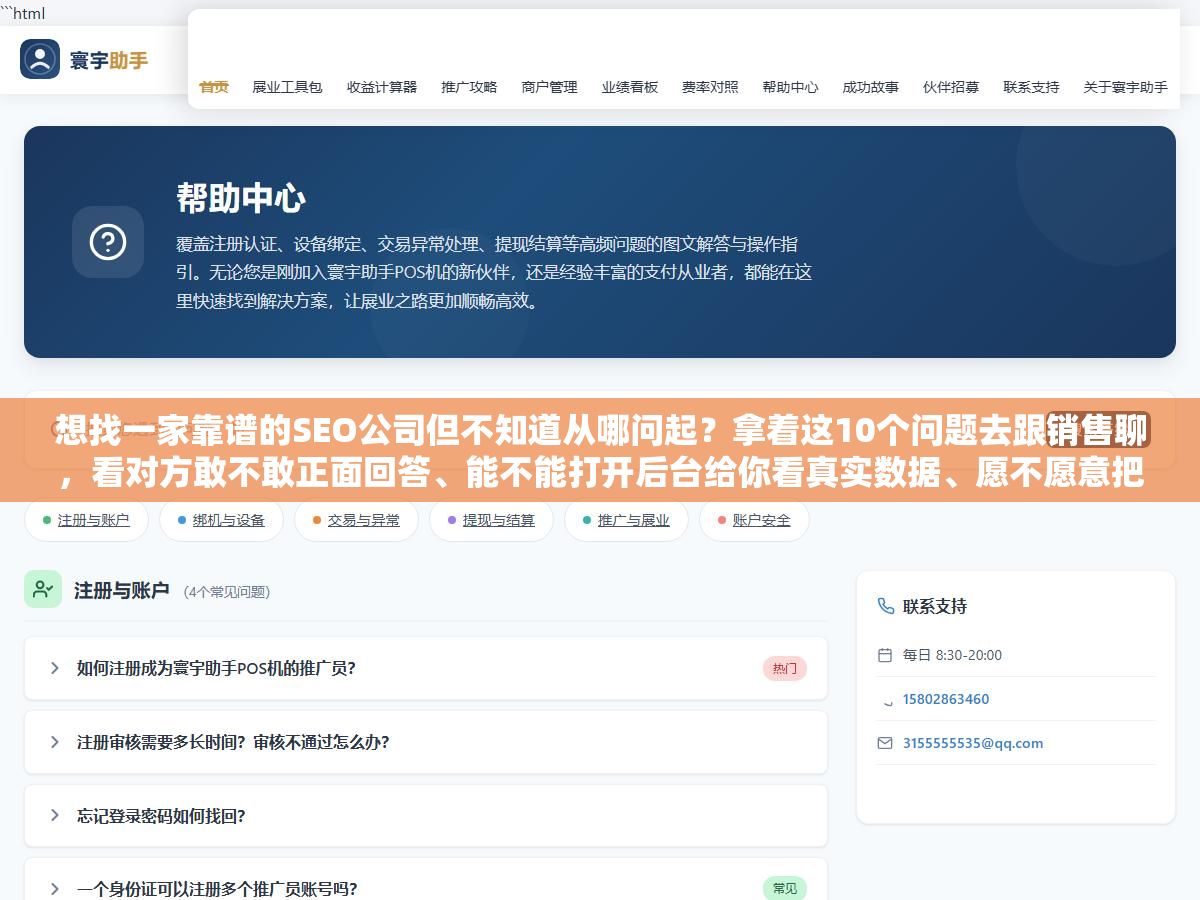Open the 关于寰宇助手 nav item

tap(1125, 87)
